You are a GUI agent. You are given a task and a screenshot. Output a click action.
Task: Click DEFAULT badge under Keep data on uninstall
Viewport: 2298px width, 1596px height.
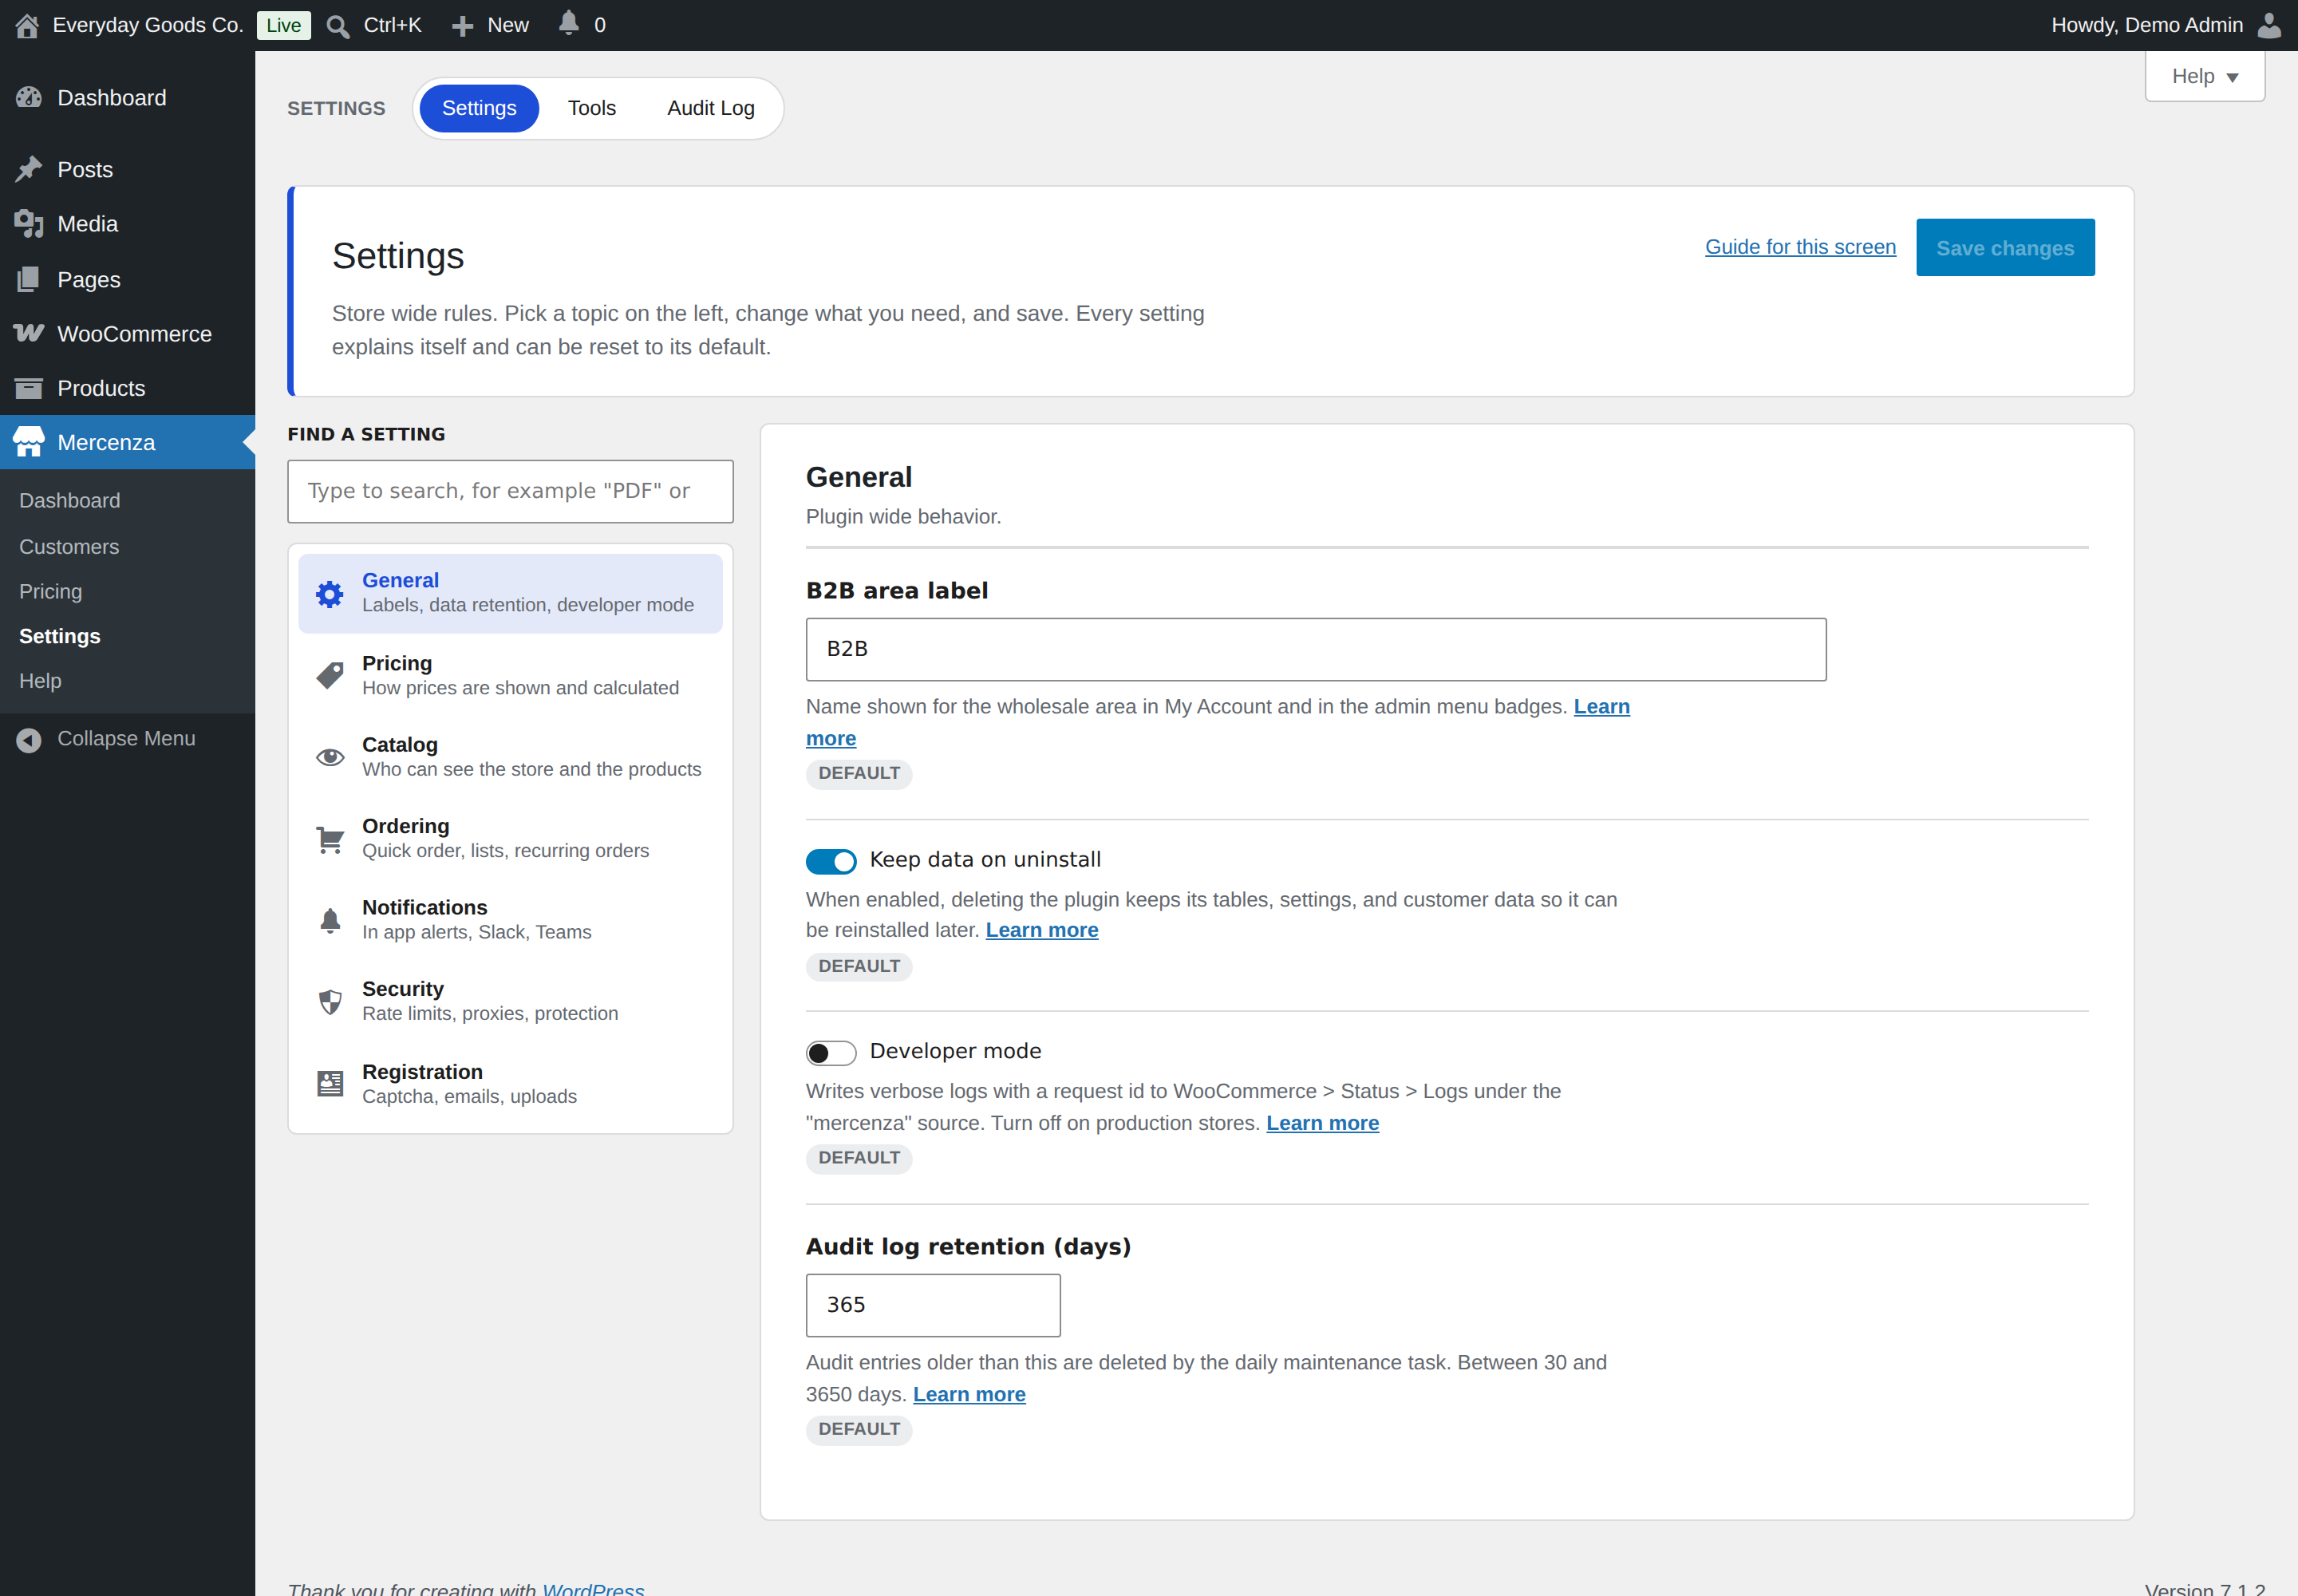tap(859, 966)
